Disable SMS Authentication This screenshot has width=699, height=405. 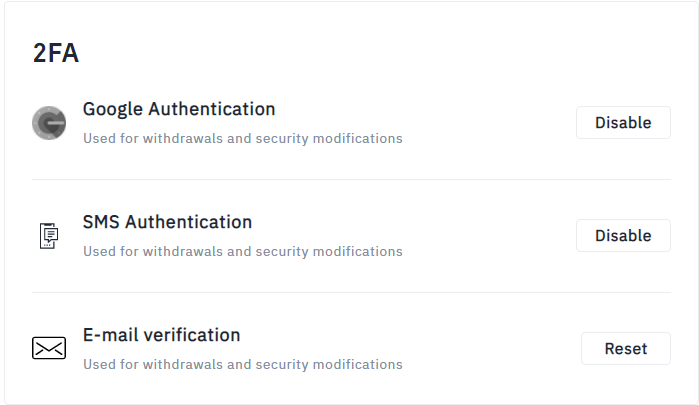[623, 236]
